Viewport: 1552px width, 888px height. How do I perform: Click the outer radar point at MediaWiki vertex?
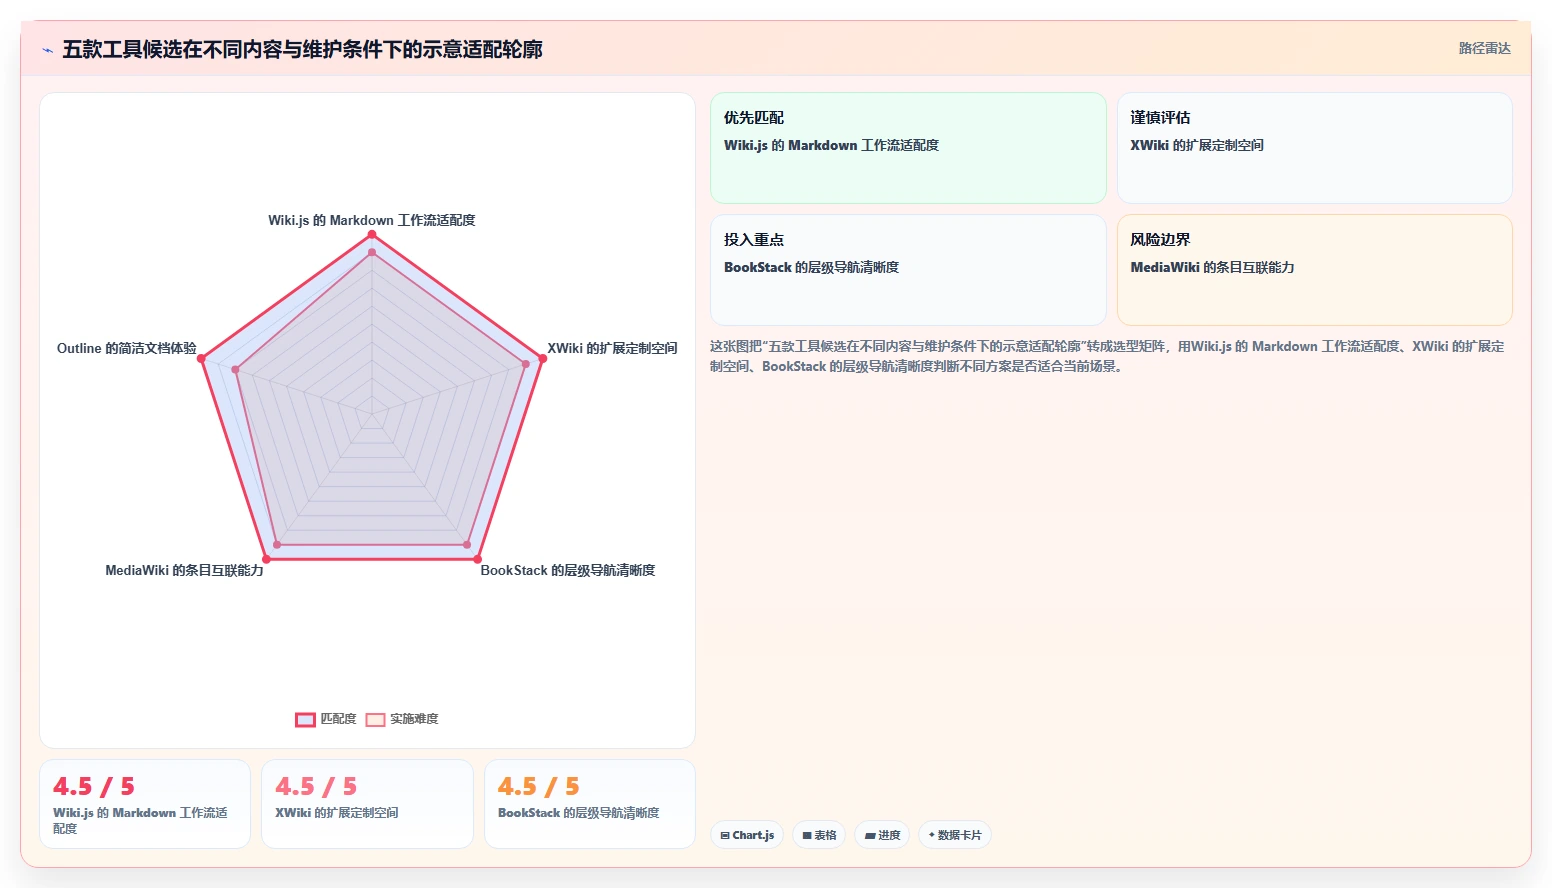click(266, 558)
